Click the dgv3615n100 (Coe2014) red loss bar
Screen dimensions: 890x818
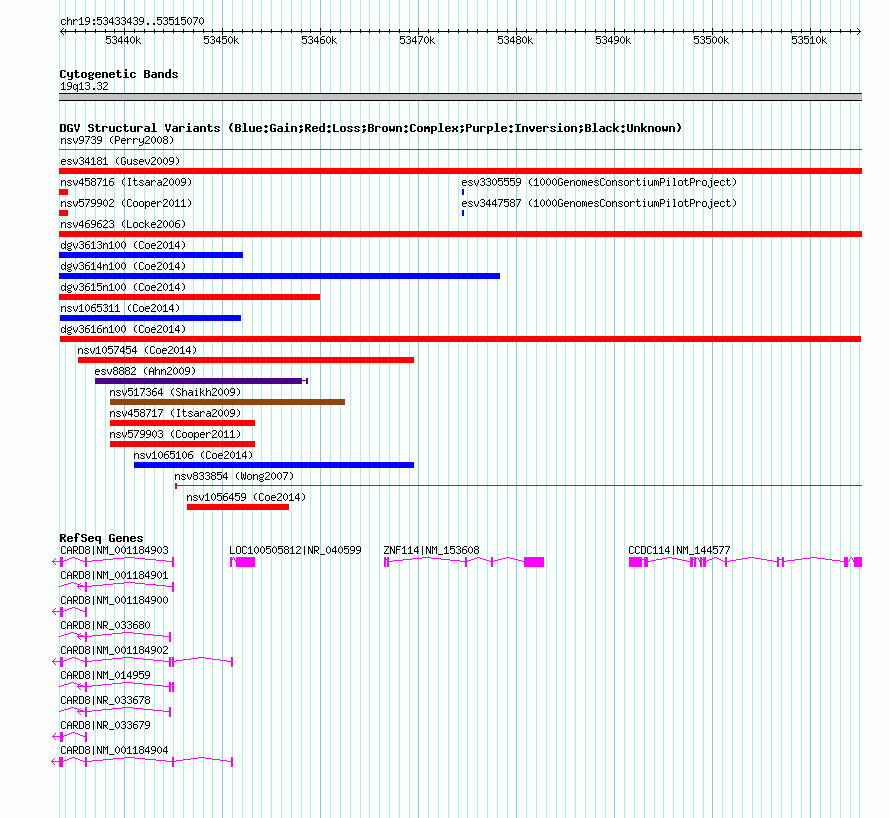point(190,297)
